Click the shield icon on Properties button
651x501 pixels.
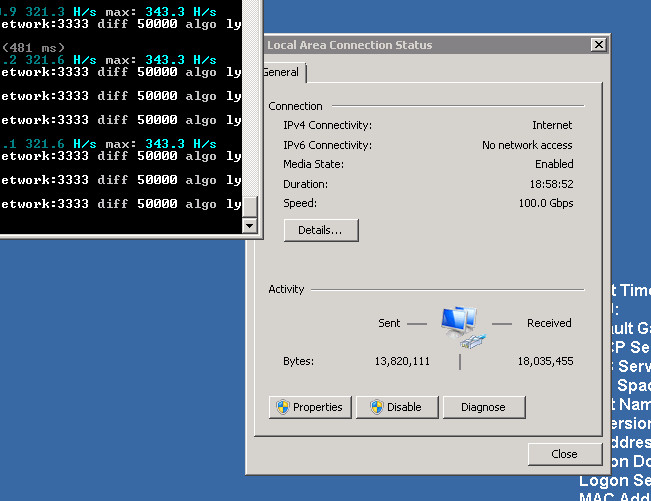[x=283, y=407]
